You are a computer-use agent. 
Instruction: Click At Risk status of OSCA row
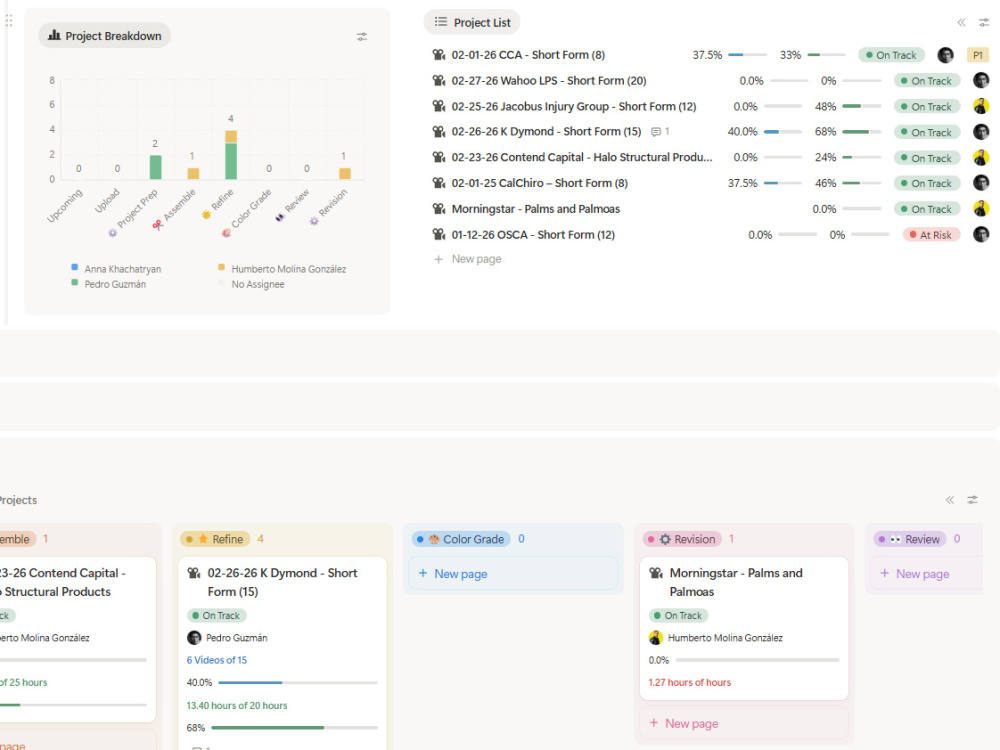[x=931, y=235]
